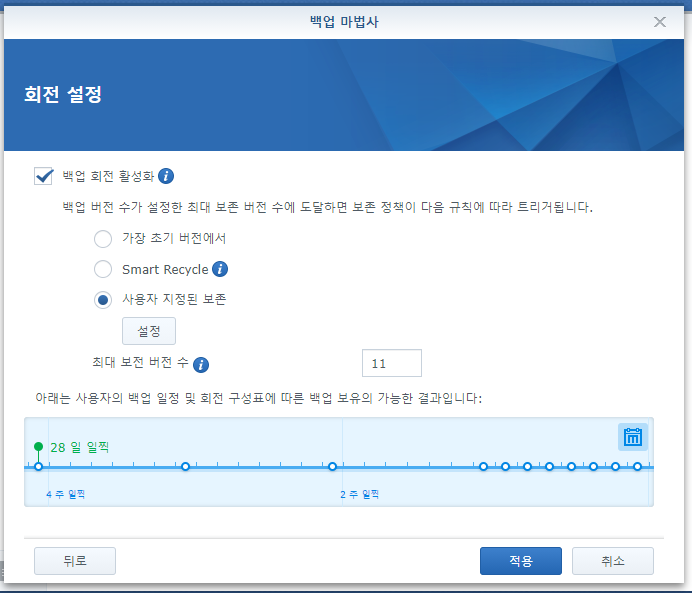Click the 최대 보전 버전 수 input field
The height and width of the screenshot is (593, 692).
391,363
